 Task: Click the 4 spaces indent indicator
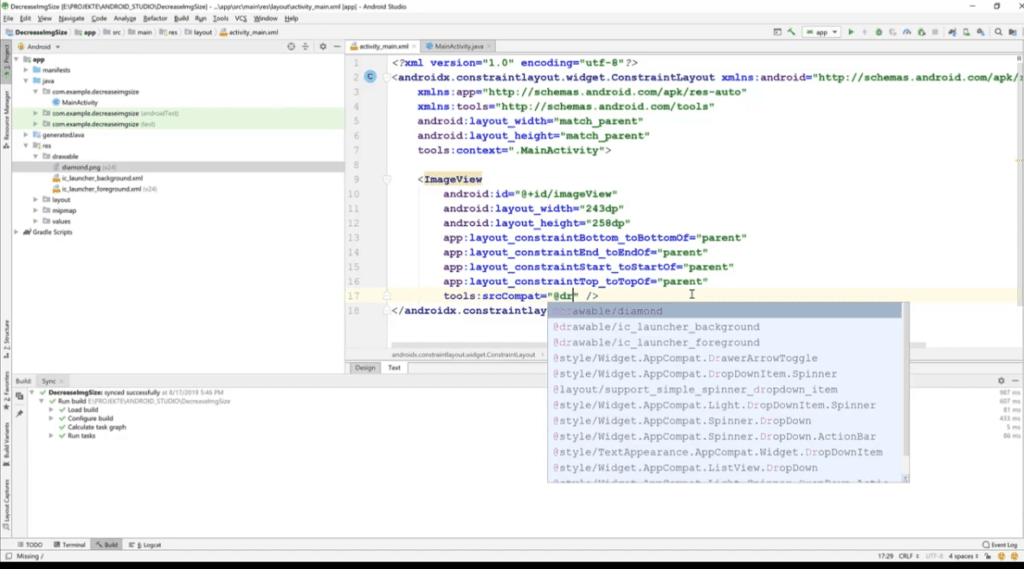(x=963, y=557)
